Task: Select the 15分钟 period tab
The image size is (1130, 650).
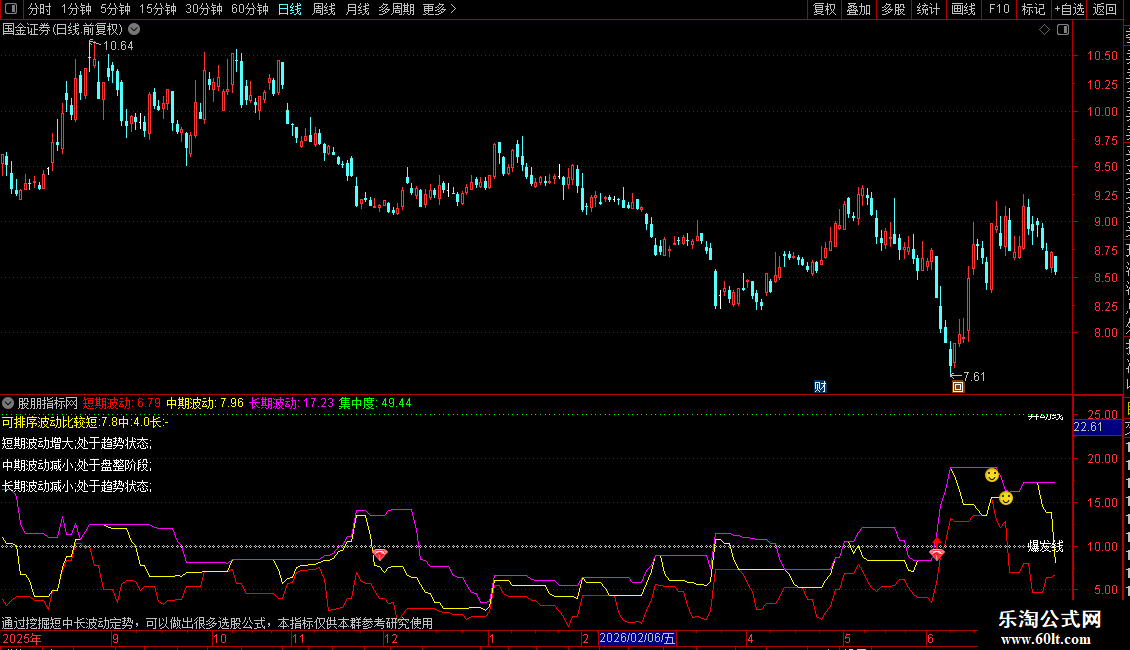Action: (157, 9)
